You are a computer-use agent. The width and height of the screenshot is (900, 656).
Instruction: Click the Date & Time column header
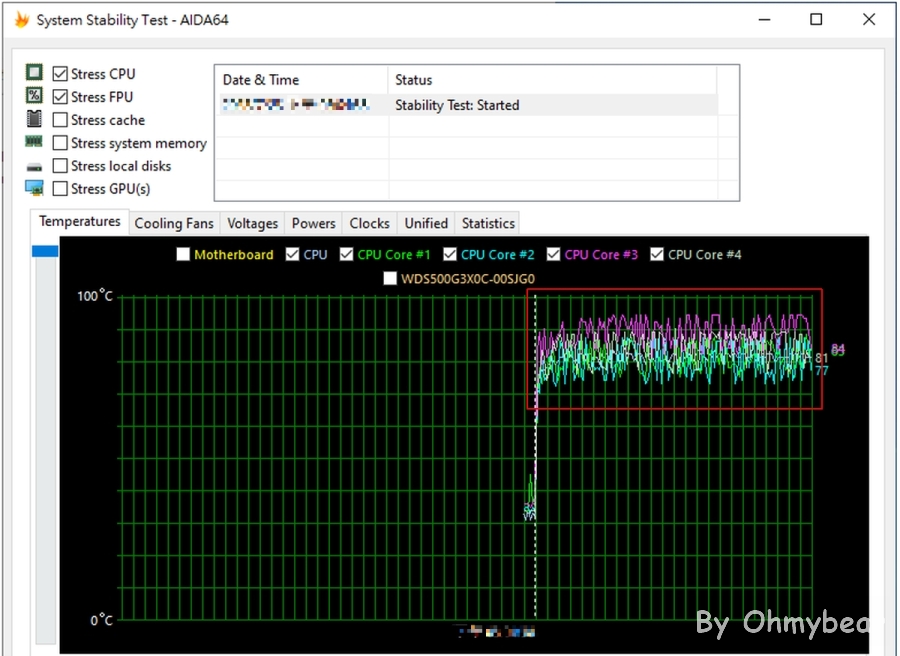(302, 80)
